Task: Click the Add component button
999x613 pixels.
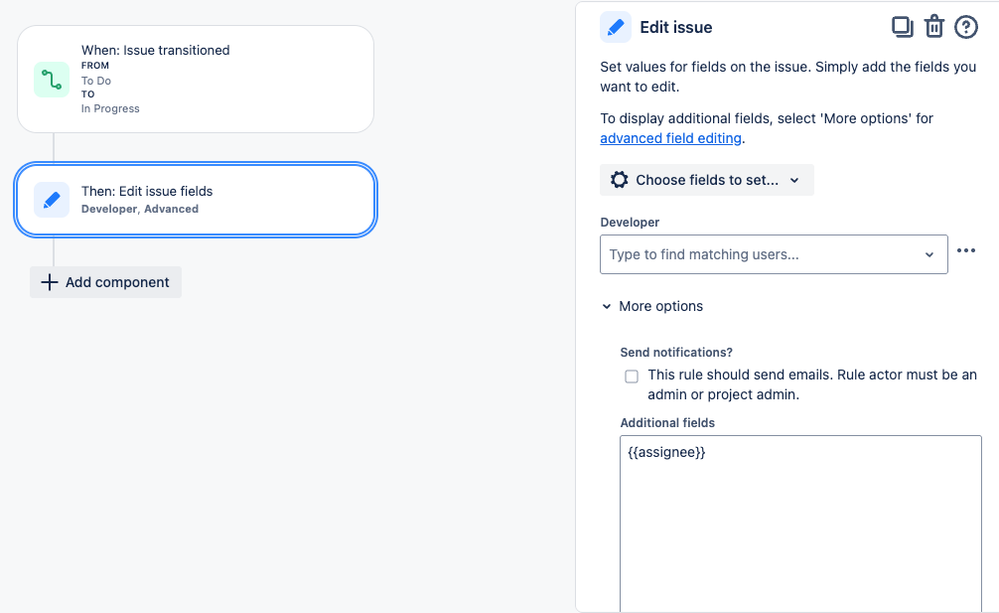Action: tap(106, 282)
